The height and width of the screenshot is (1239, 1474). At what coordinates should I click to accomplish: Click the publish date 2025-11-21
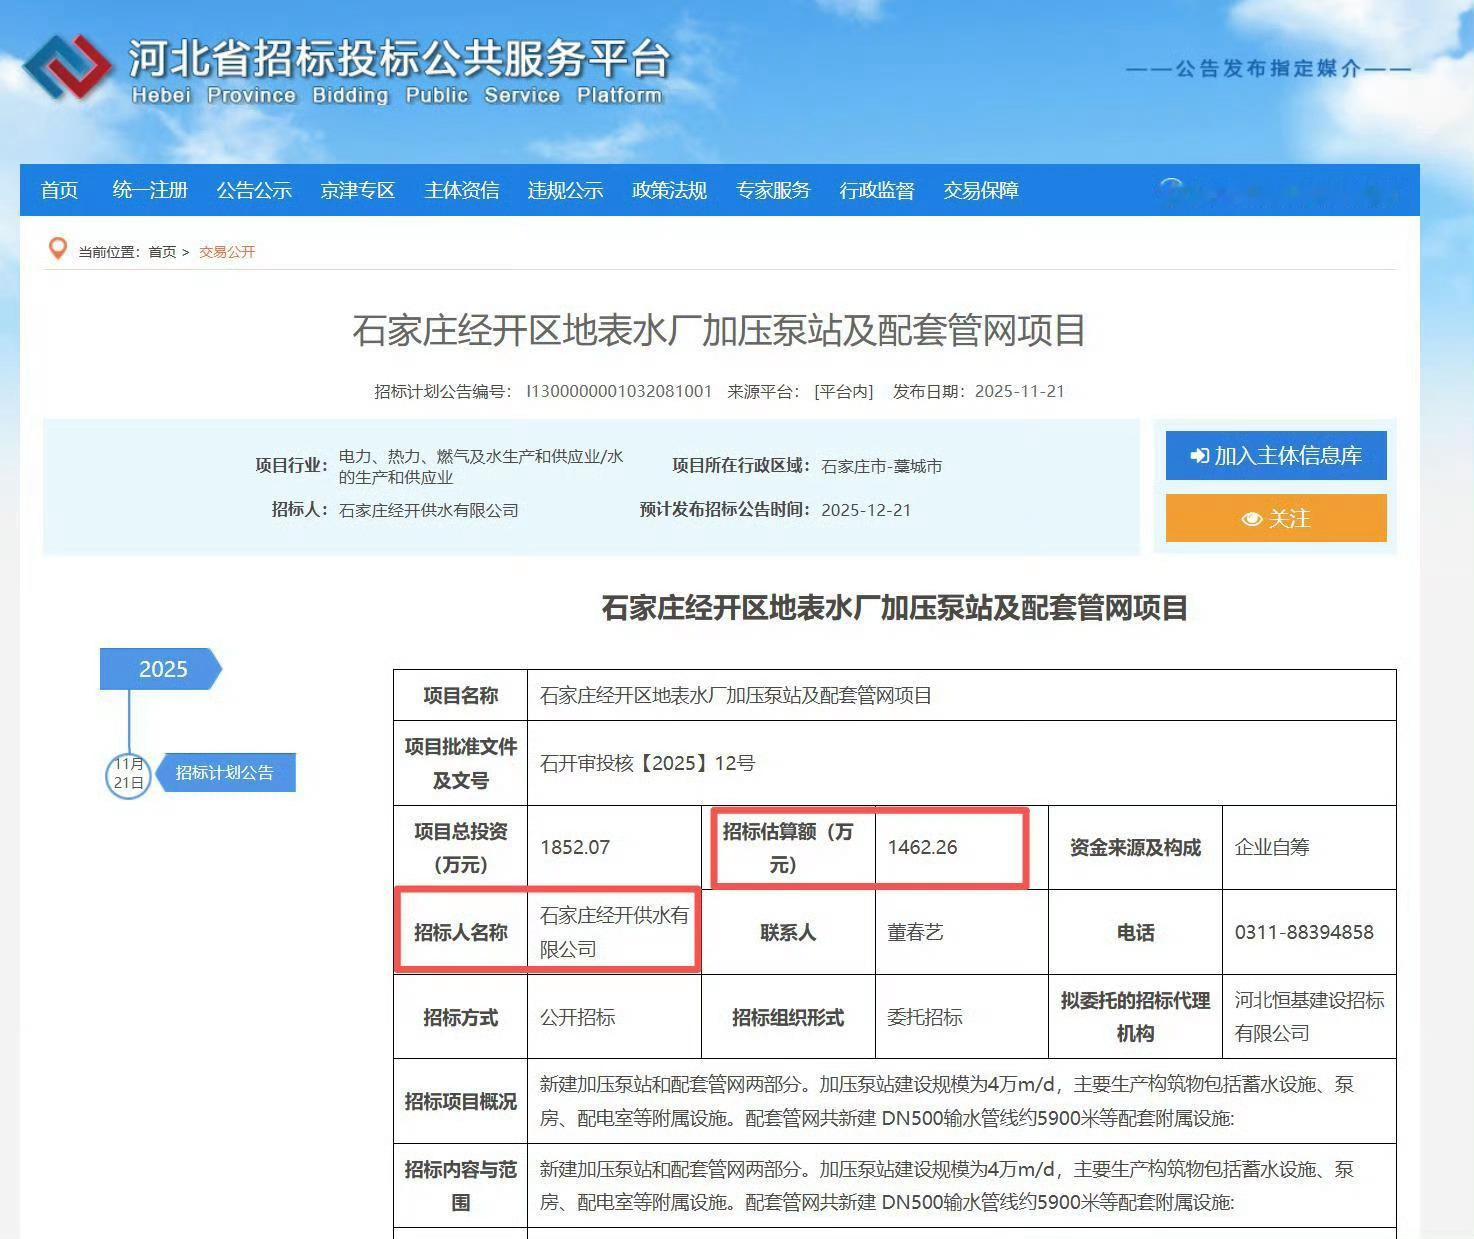pos(1020,391)
